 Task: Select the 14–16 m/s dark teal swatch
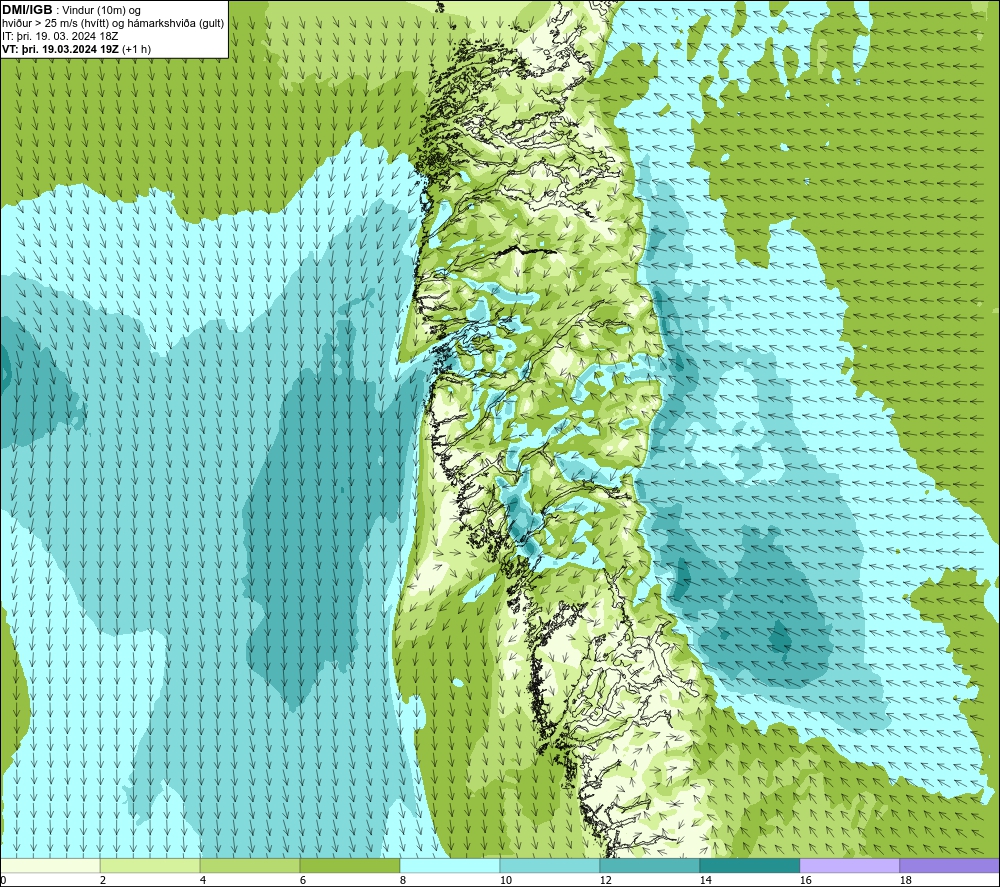coord(749,865)
